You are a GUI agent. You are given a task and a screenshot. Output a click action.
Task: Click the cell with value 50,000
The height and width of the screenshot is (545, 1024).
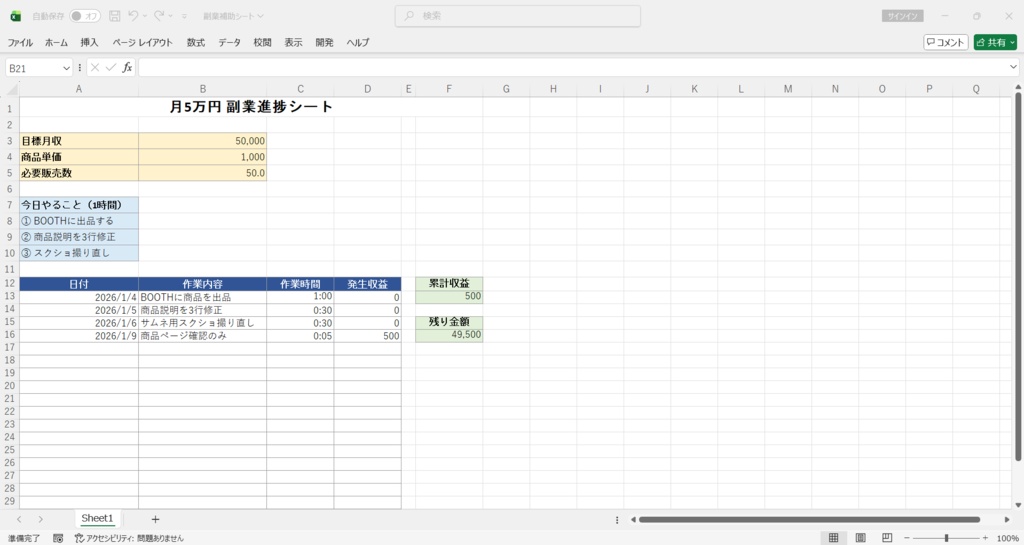point(202,140)
